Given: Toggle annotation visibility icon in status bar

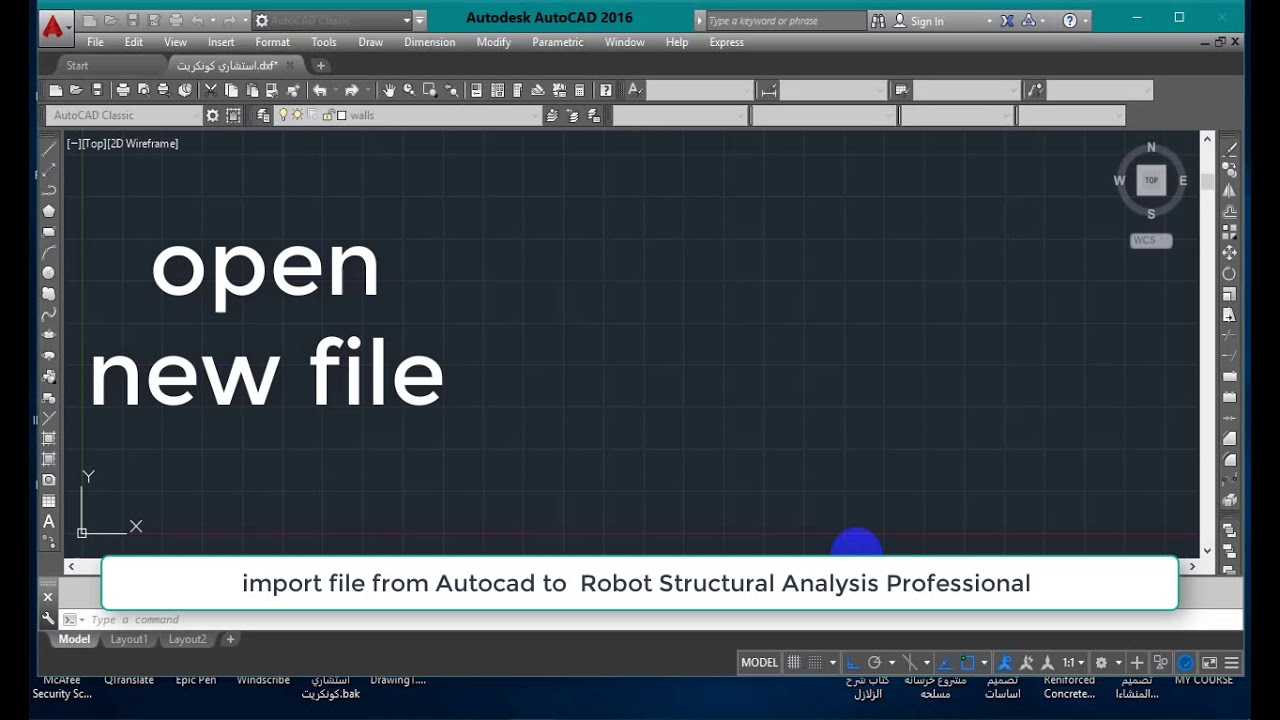Looking at the screenshot, I should [x=1005, y=662].
